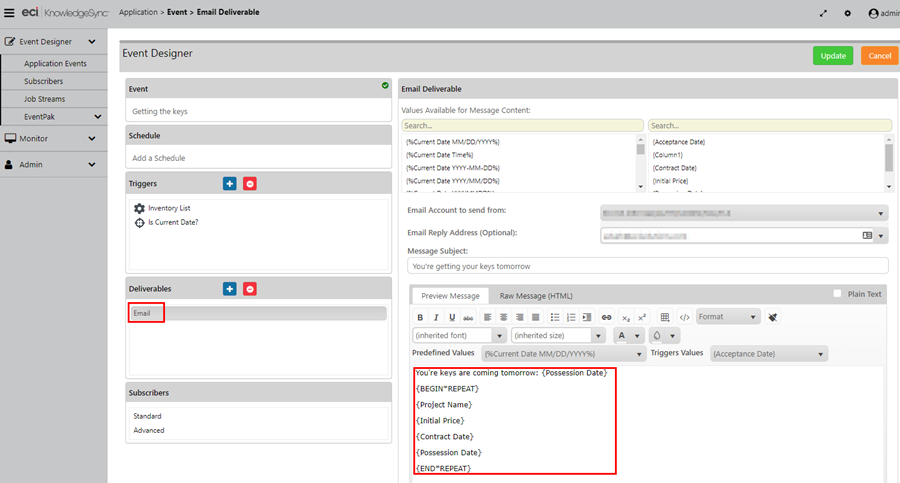Insert a bulleted list

coord(554,317)
